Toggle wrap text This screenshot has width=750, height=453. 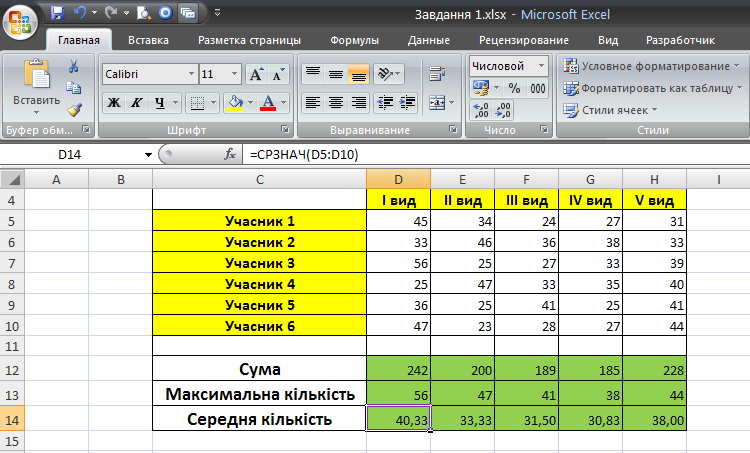pos(437,74)
